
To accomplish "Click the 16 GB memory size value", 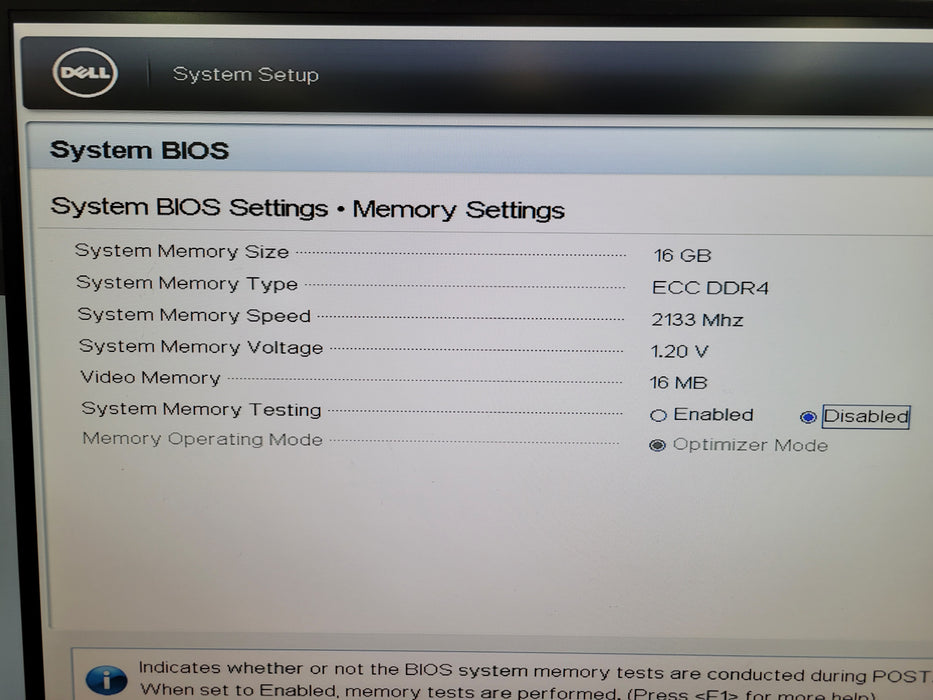I will pyautogui.click(x=682, y=256).
